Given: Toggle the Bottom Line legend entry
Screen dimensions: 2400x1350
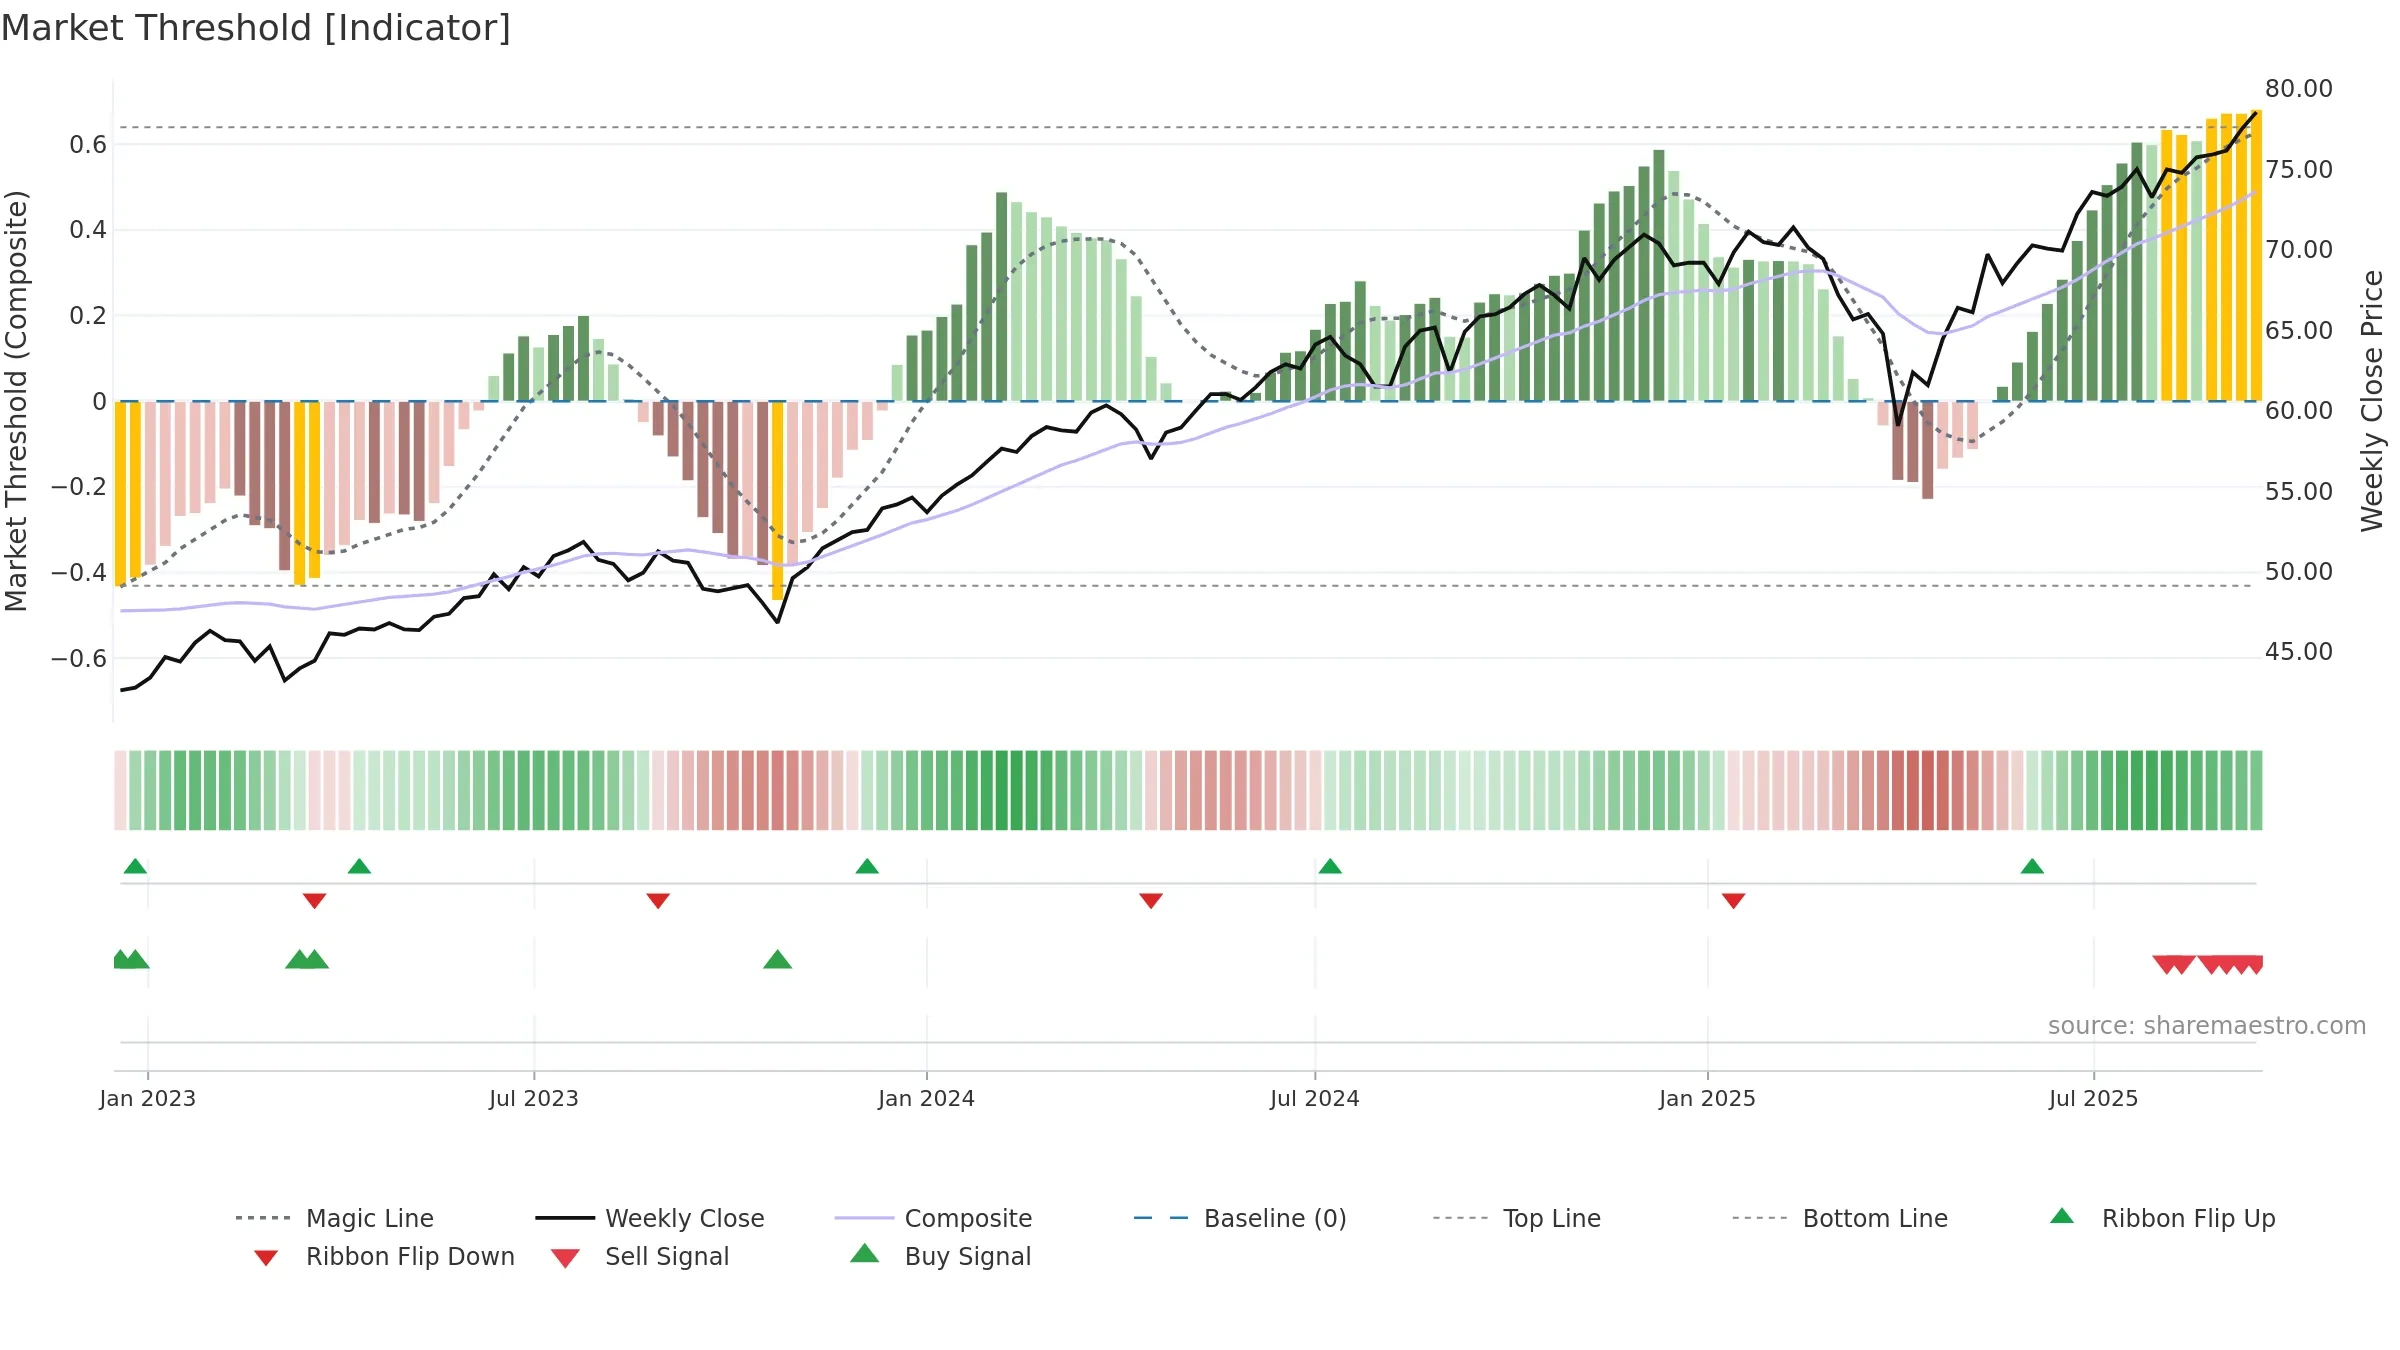Looking at the screenshot, I should 1840,1218.
